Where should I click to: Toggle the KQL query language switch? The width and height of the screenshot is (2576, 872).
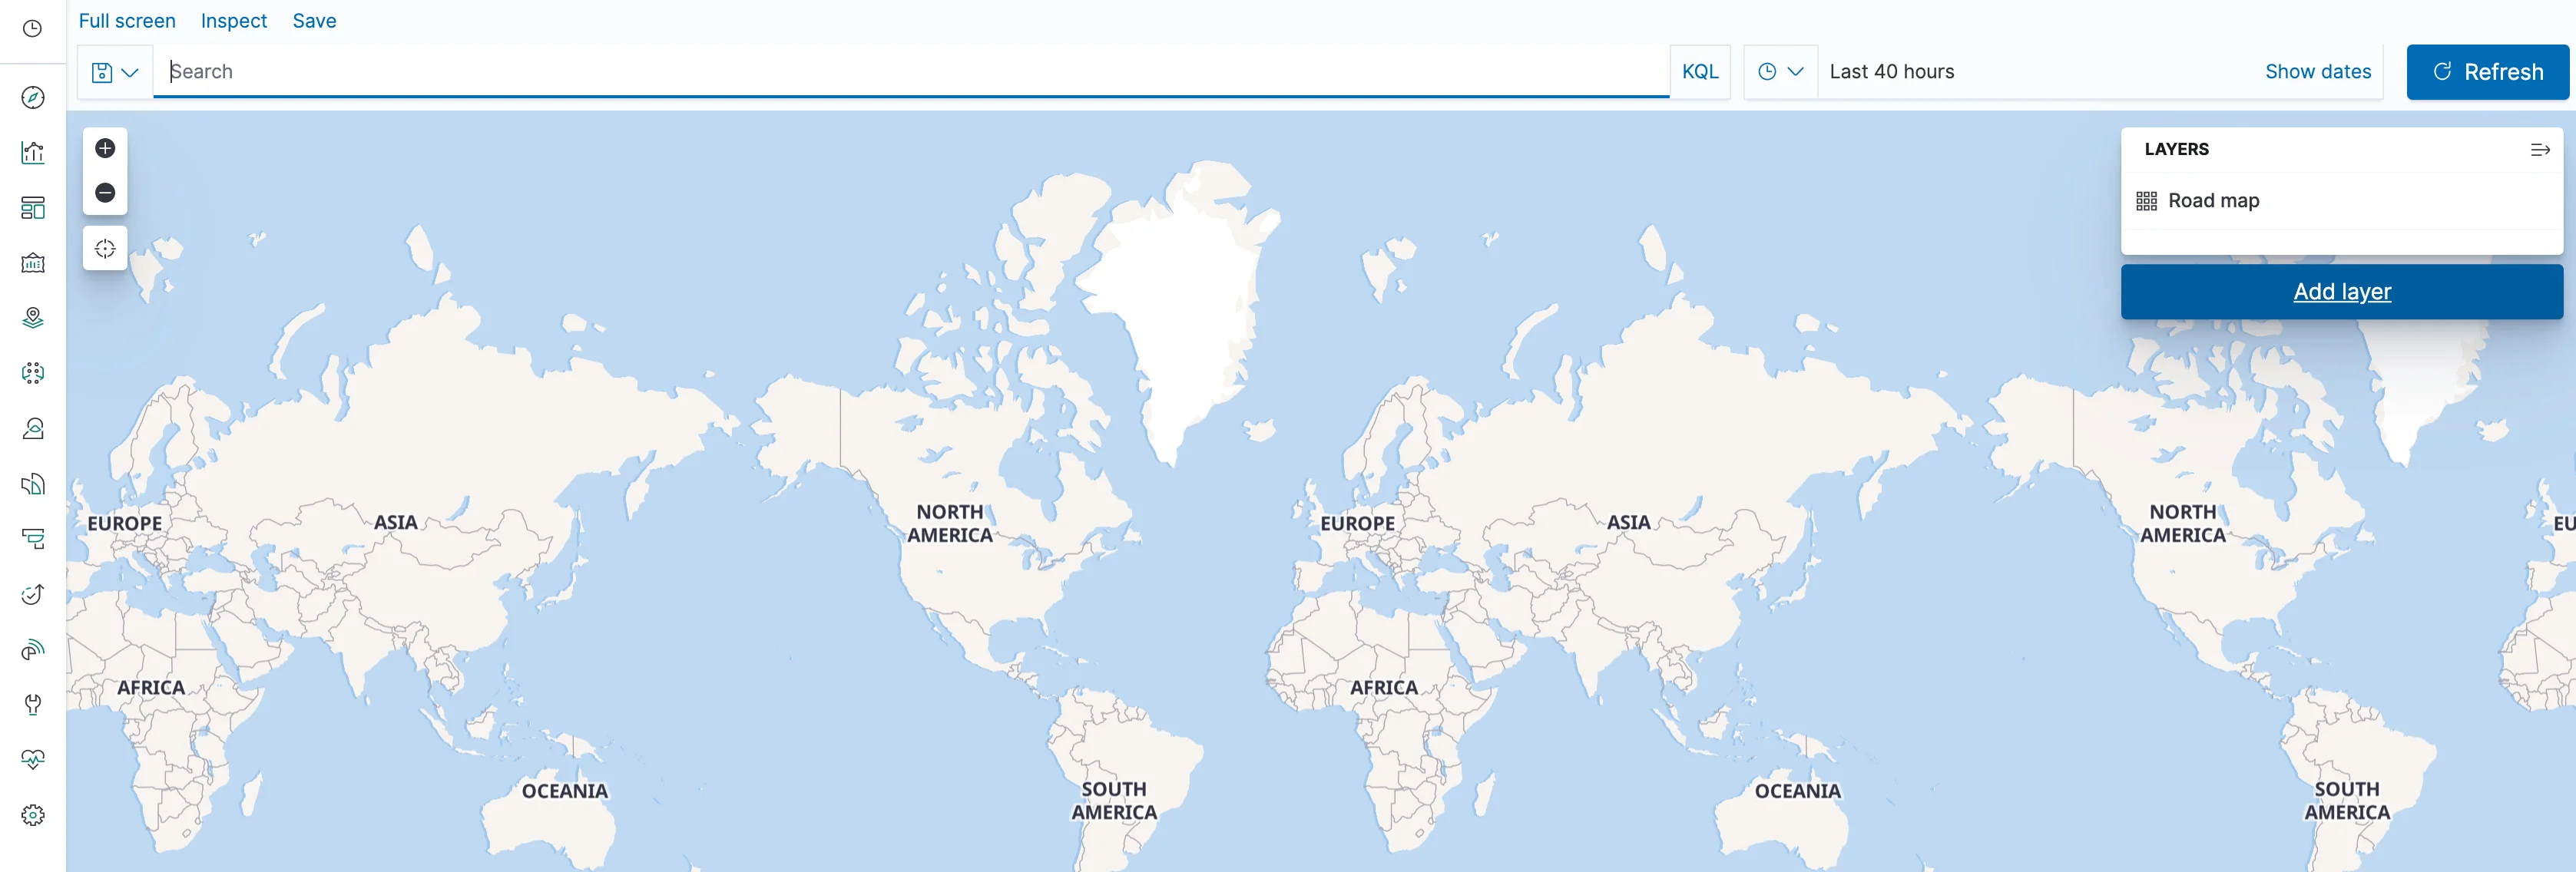pyautogui.click(x=1699, y=72)
